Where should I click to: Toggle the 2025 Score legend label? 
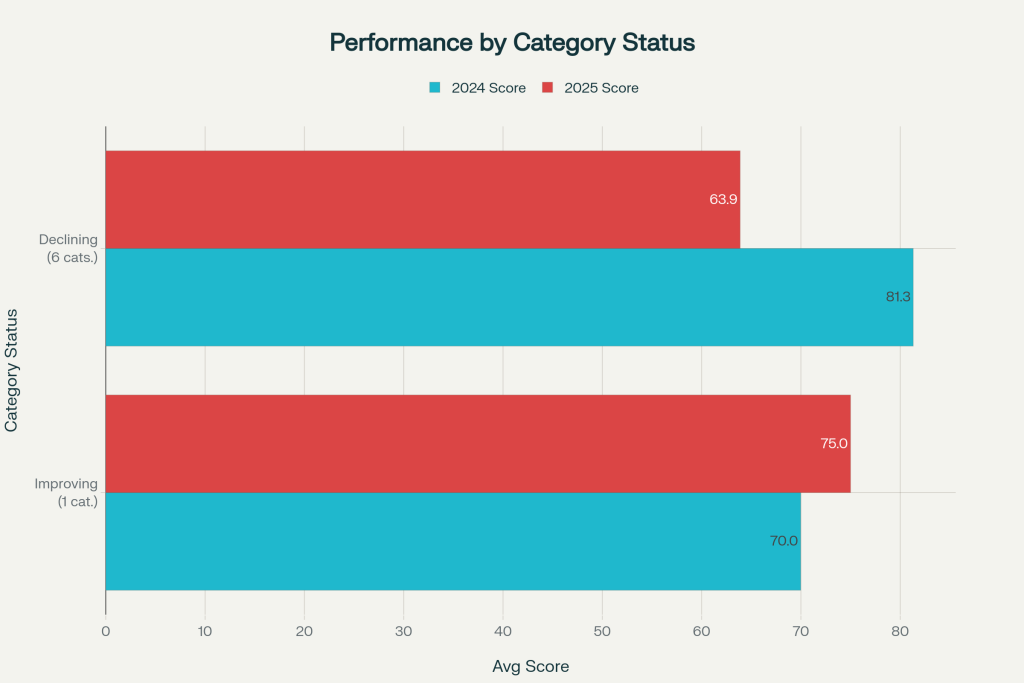[x=601, y=88]
